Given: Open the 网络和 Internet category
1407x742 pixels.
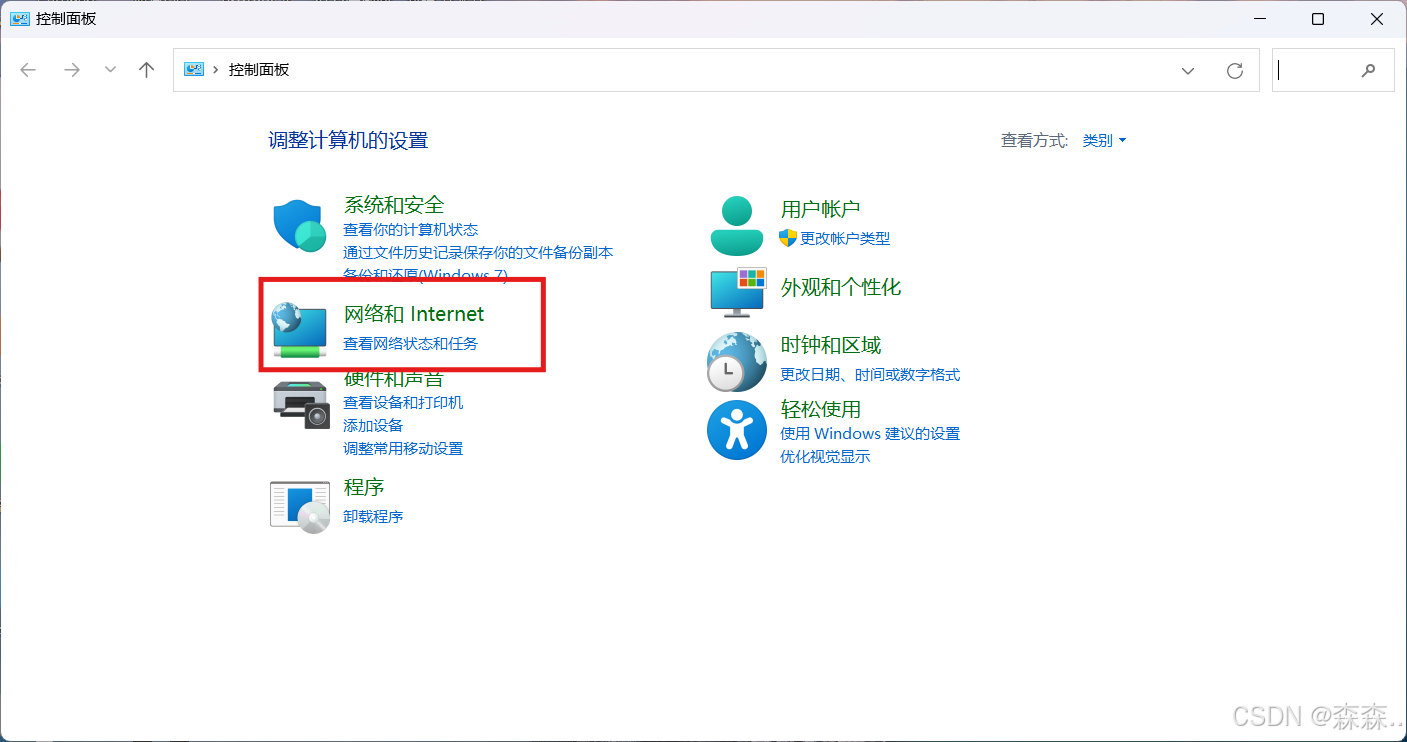Looking at the screenshot, I should [414, 314].
